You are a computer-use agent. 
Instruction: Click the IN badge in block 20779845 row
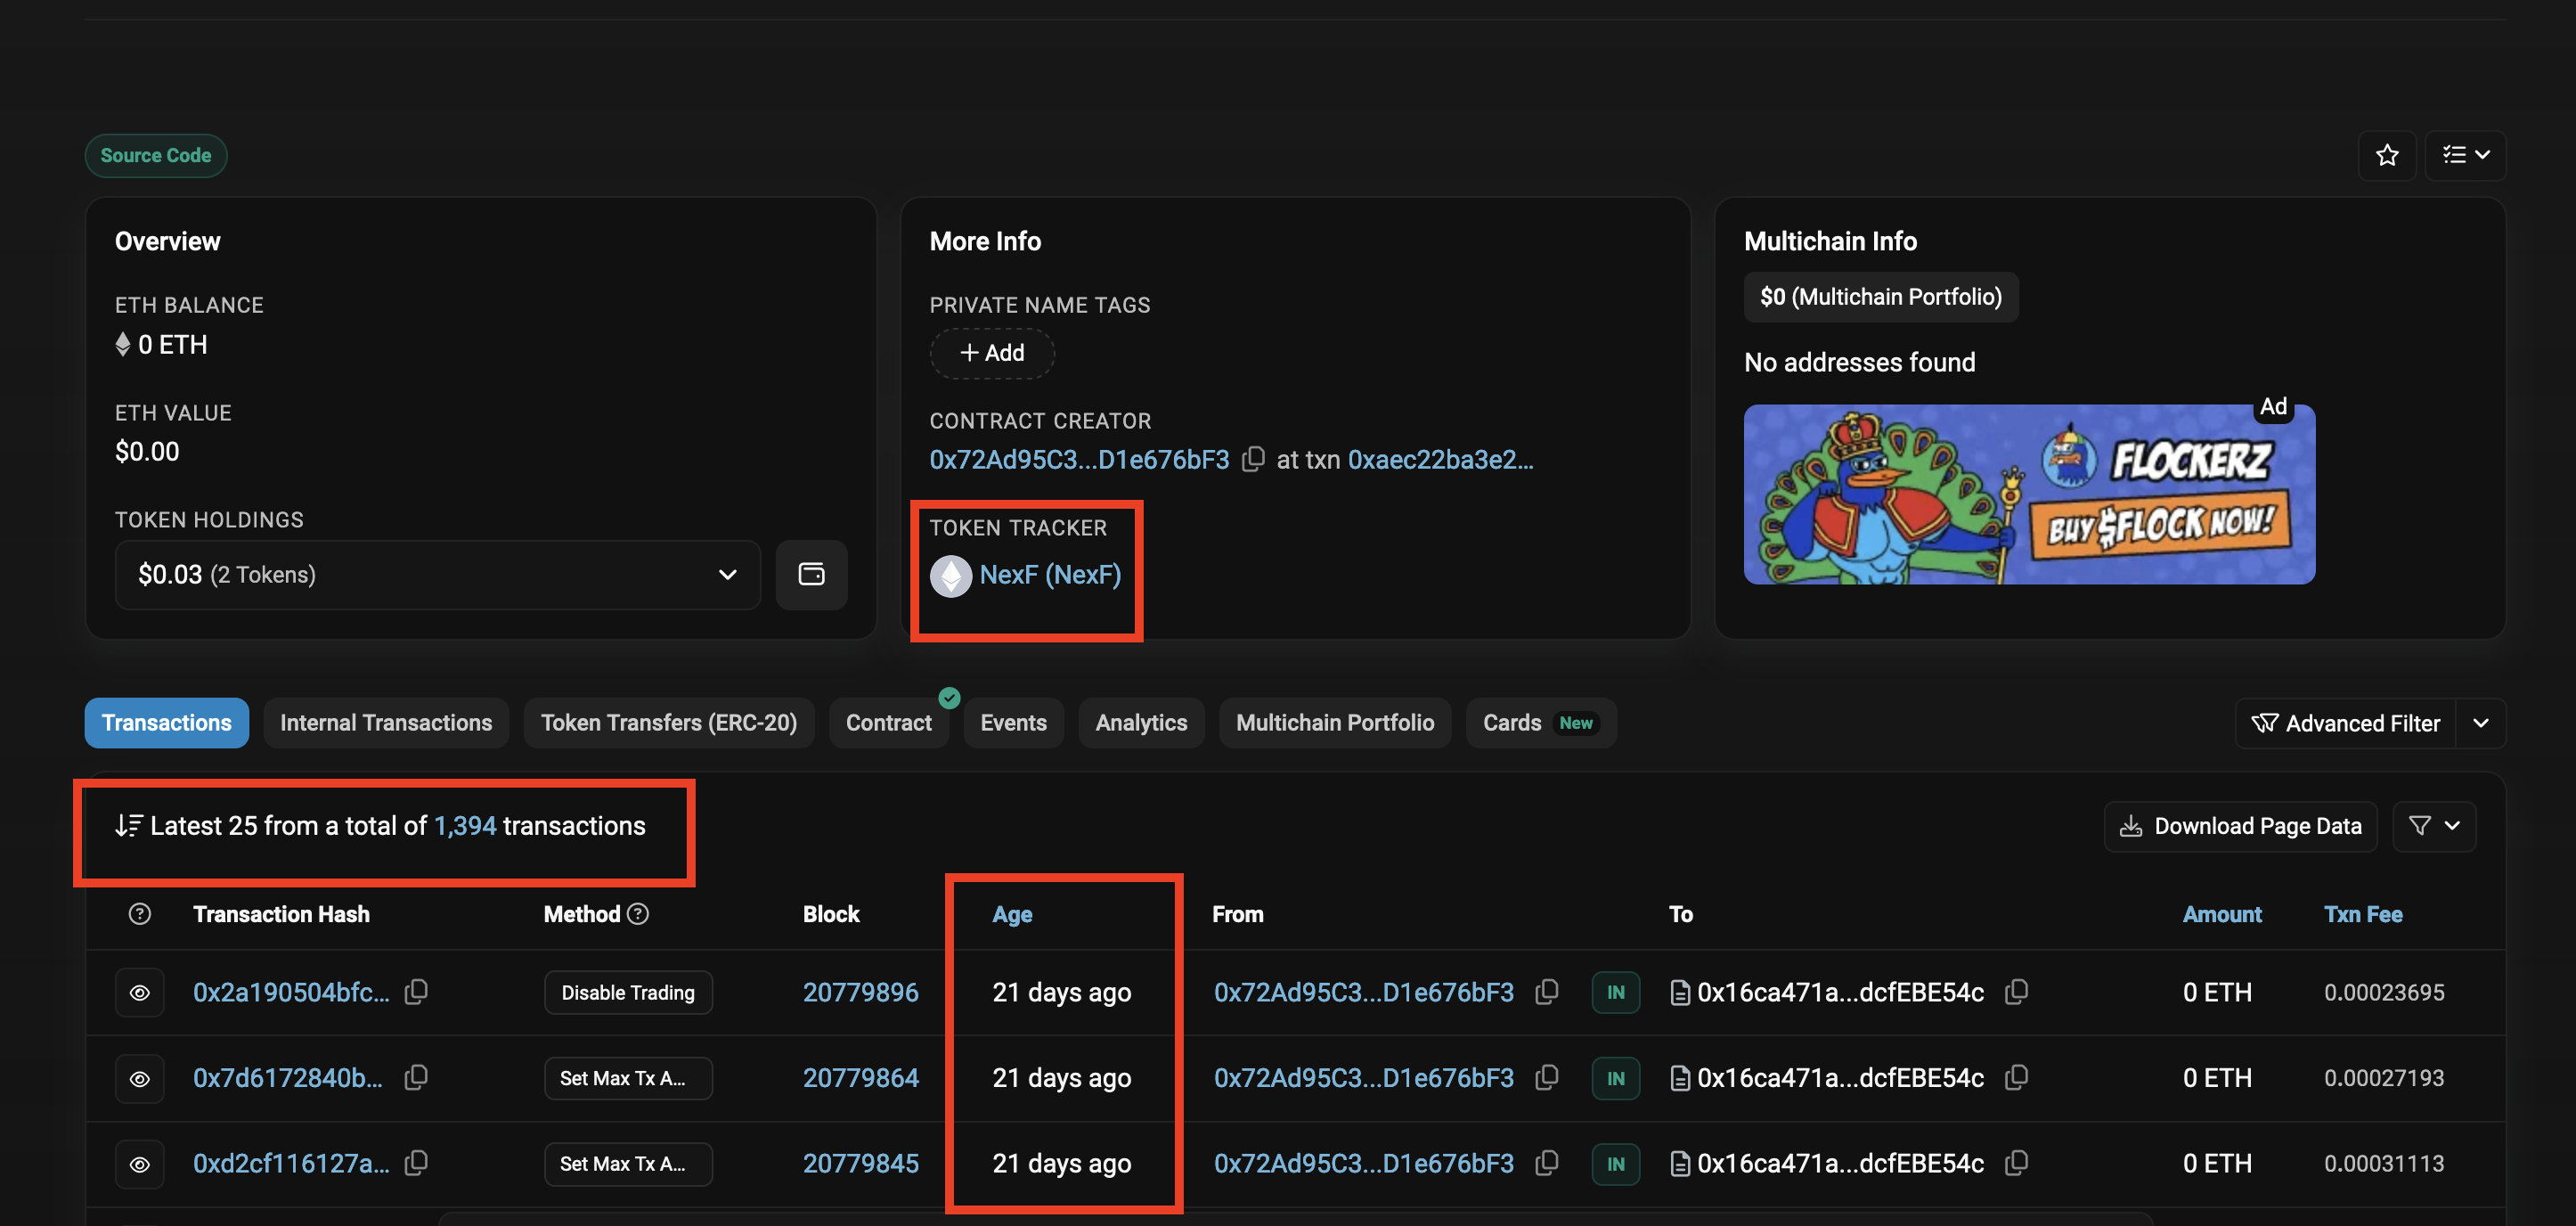pos(1615,1164)
